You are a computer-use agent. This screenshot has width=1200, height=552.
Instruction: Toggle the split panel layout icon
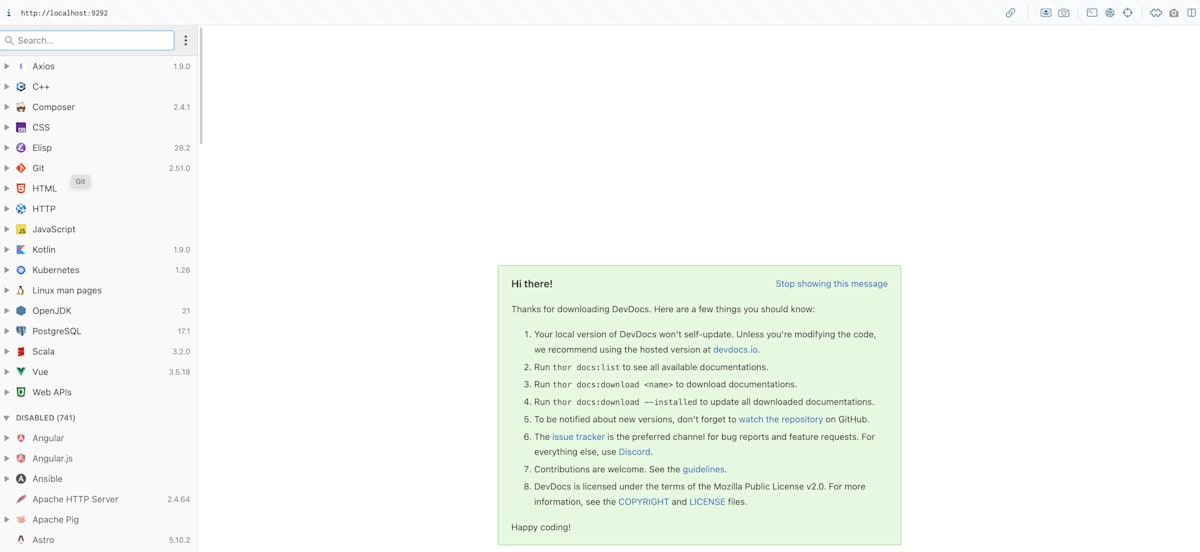(1191, 13)
